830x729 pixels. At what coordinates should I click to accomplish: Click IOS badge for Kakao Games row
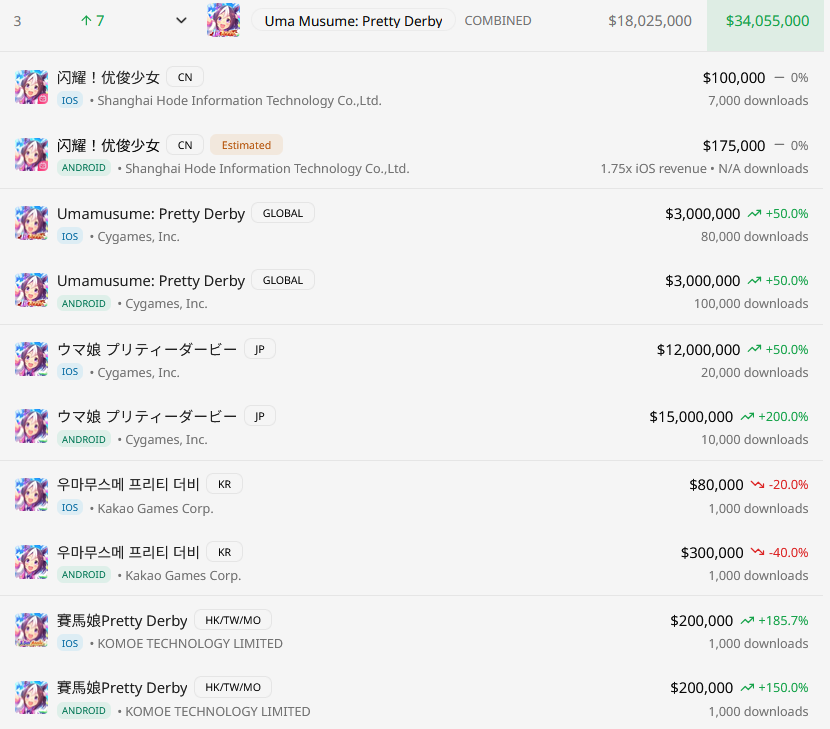(70, 508)
